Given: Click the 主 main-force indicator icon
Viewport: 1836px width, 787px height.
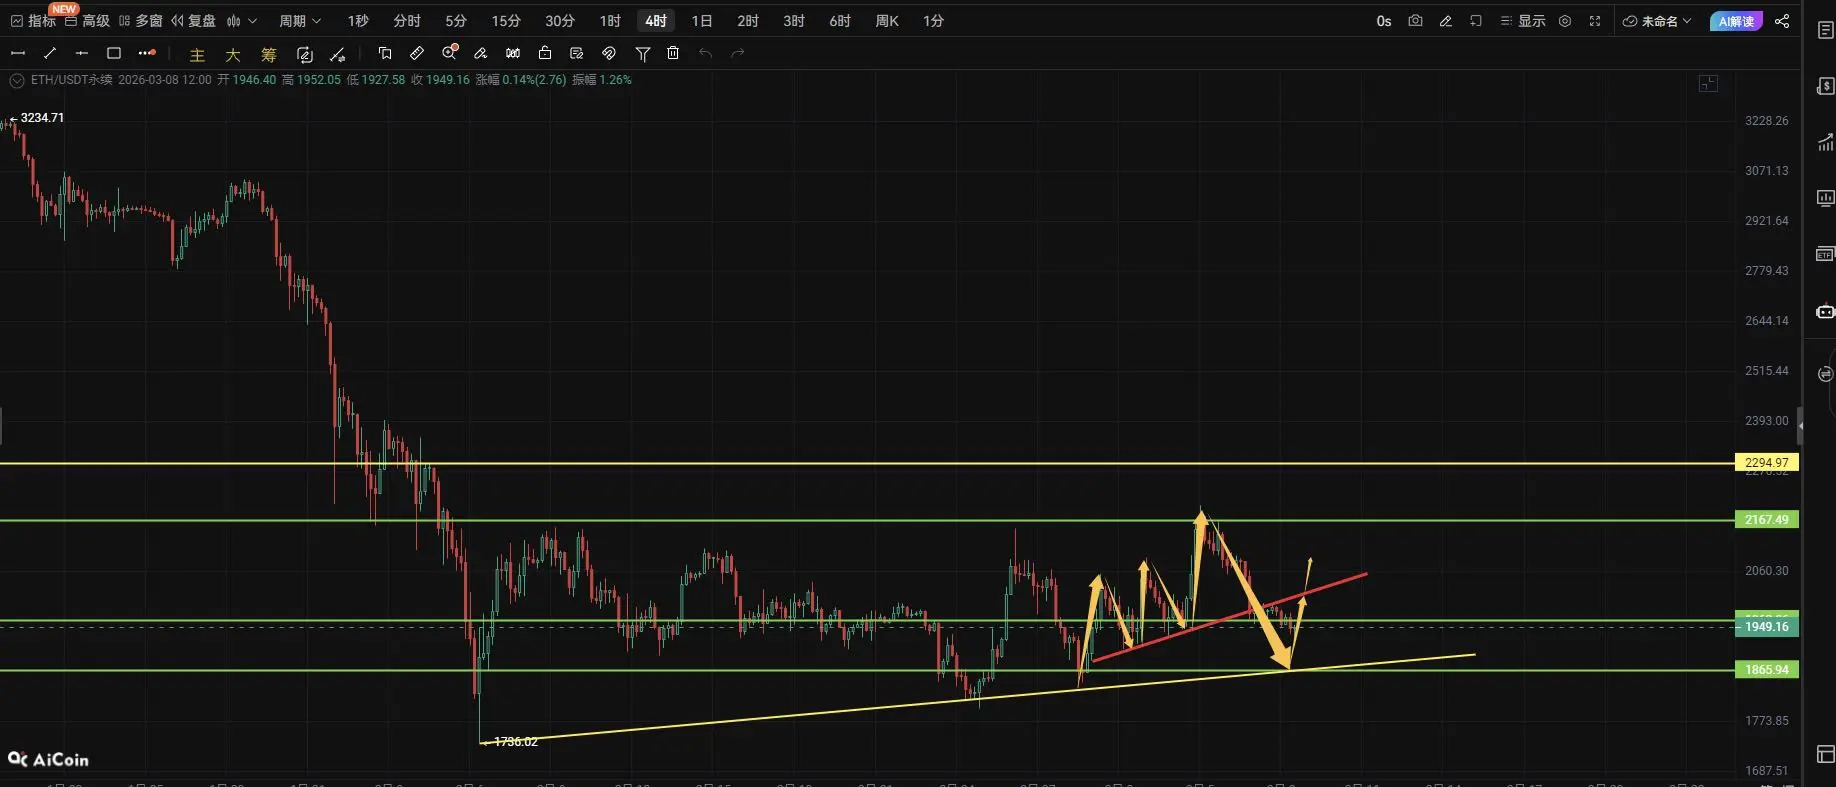Looking at the screenshot, I should (197, 55).
